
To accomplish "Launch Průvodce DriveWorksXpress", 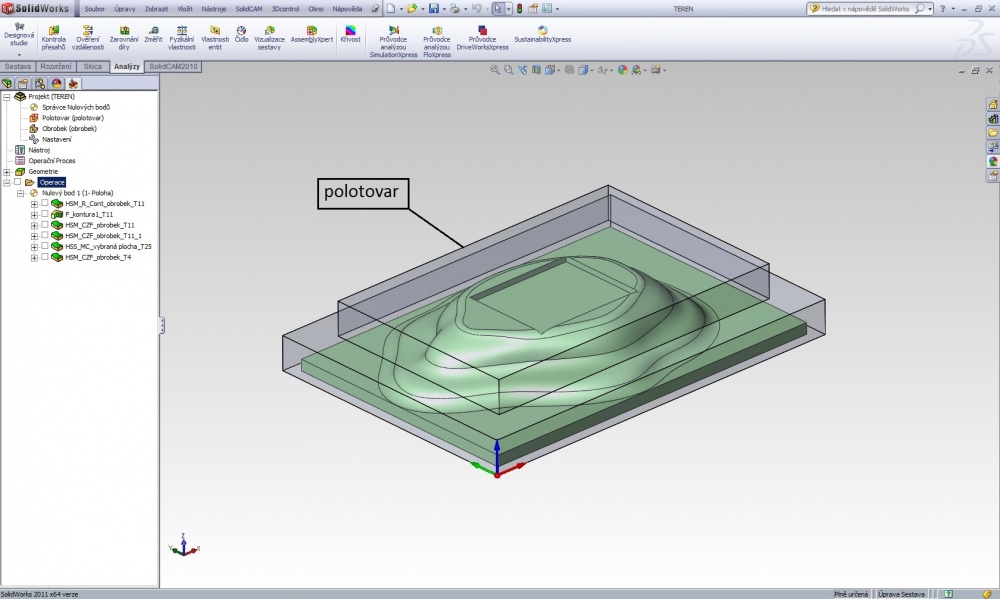I will 482,38.
